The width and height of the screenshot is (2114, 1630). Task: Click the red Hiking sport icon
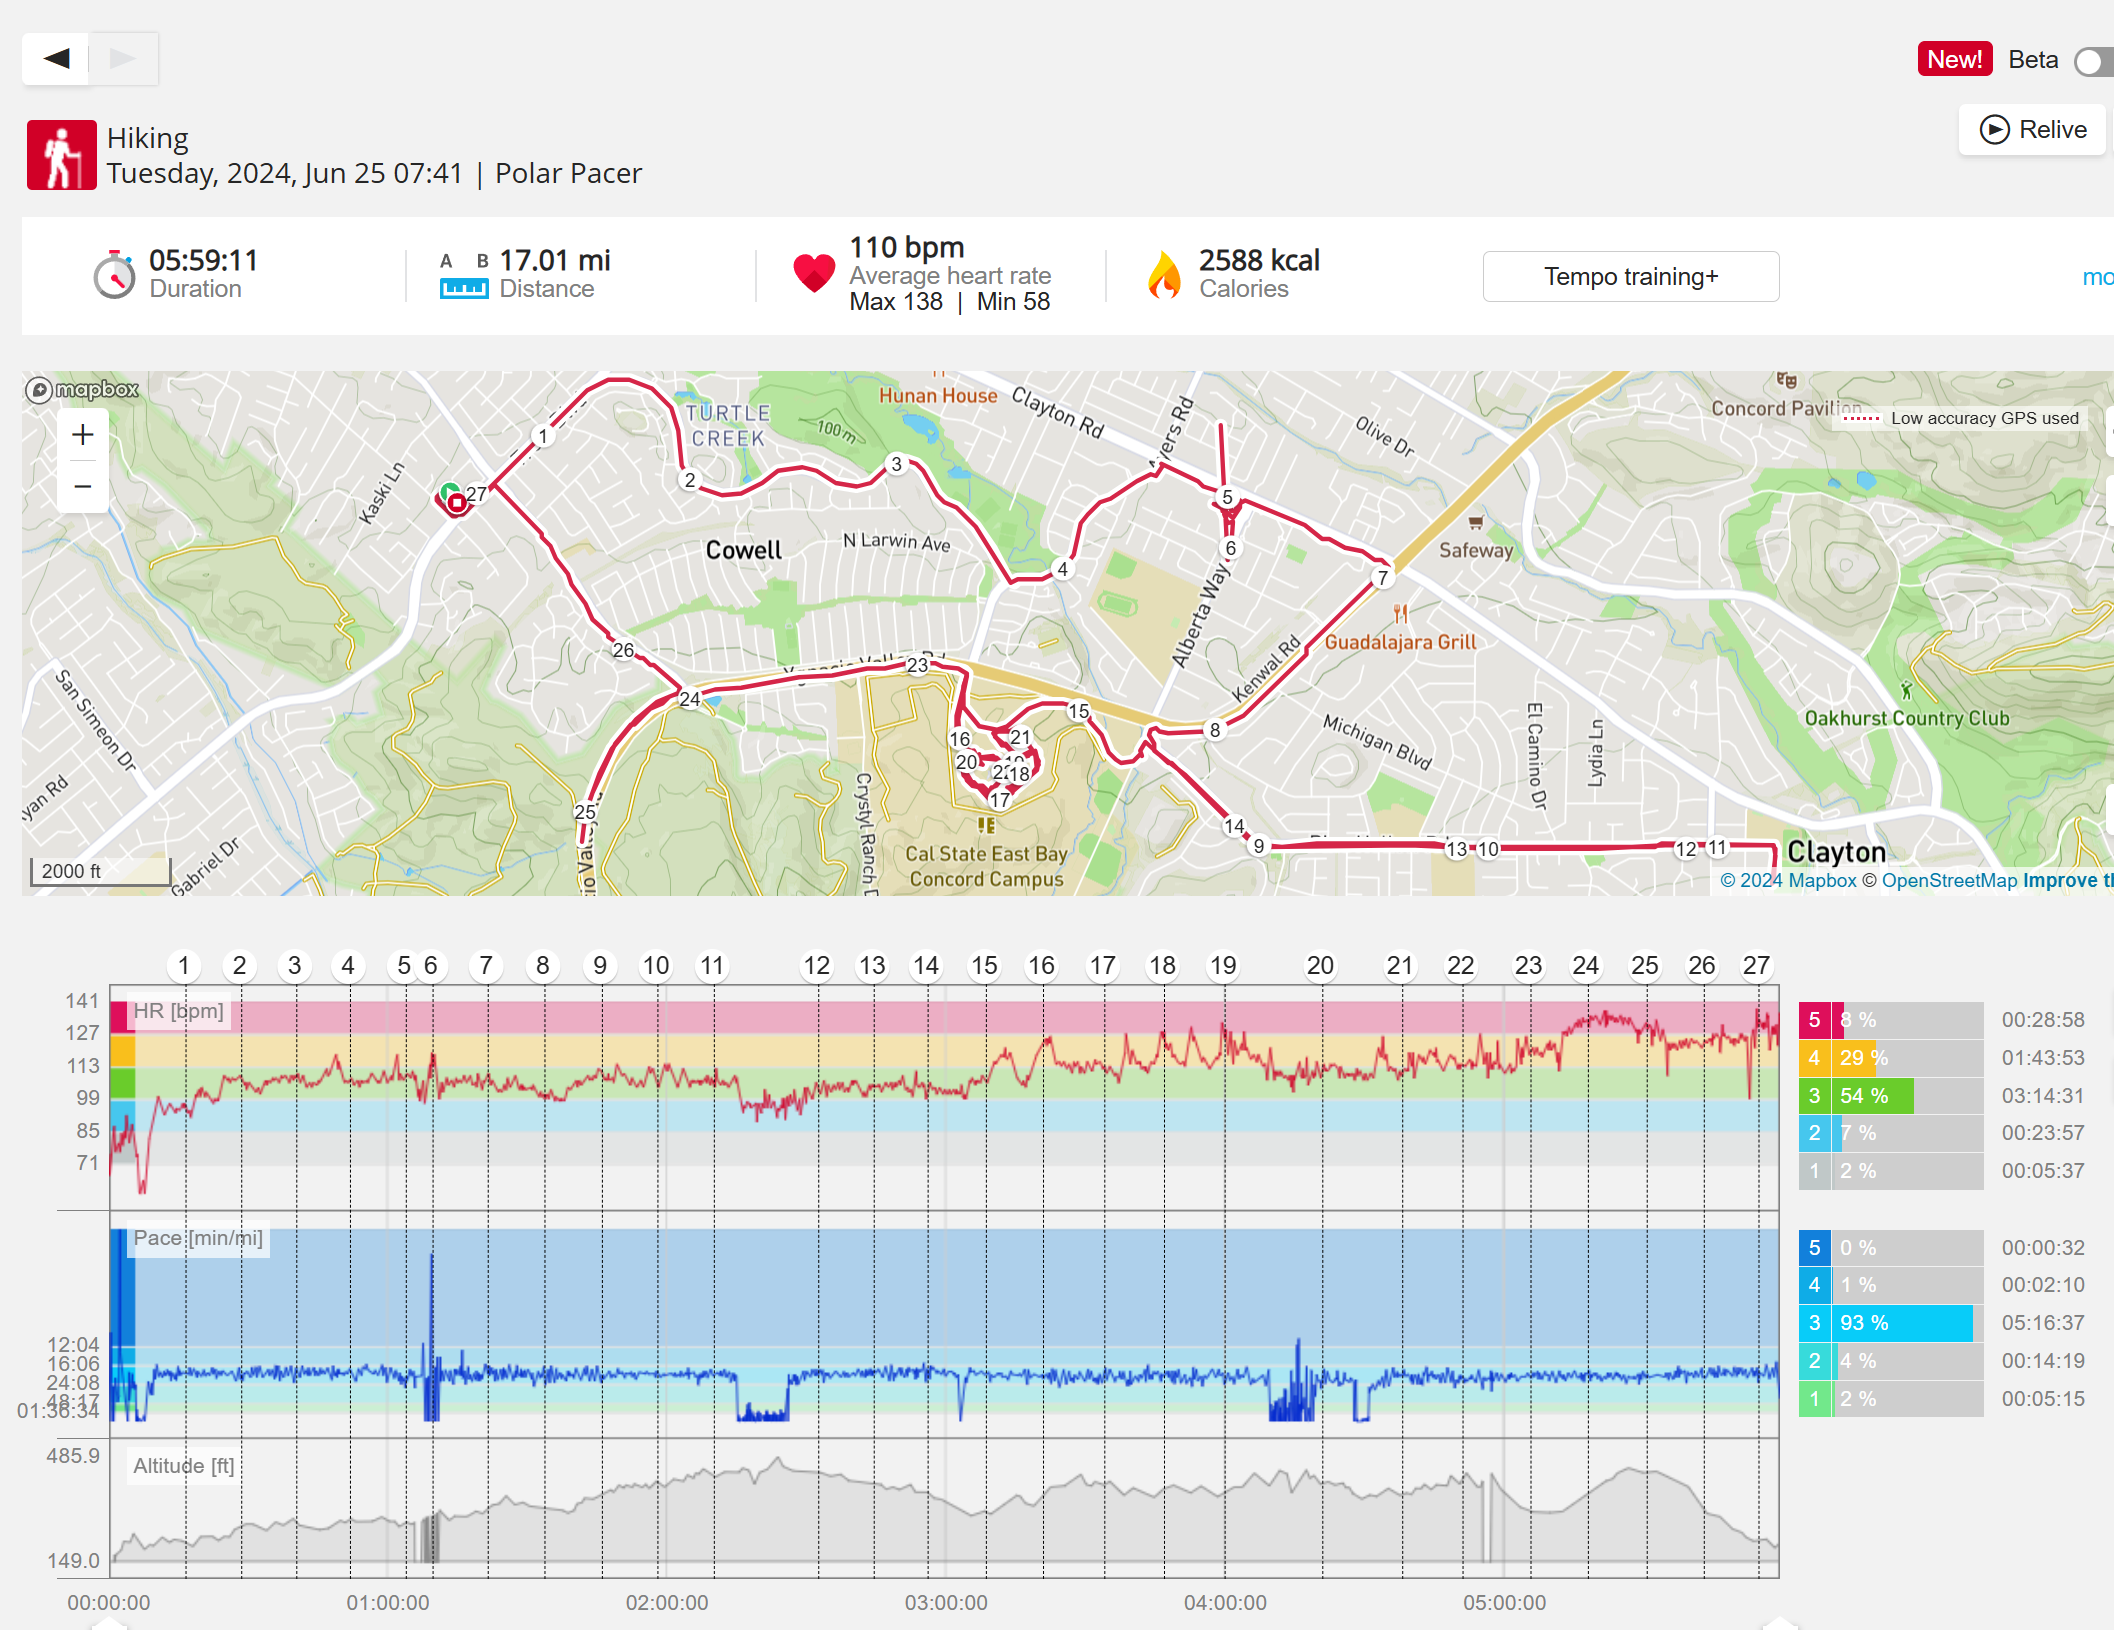click(x=61, y=155)
